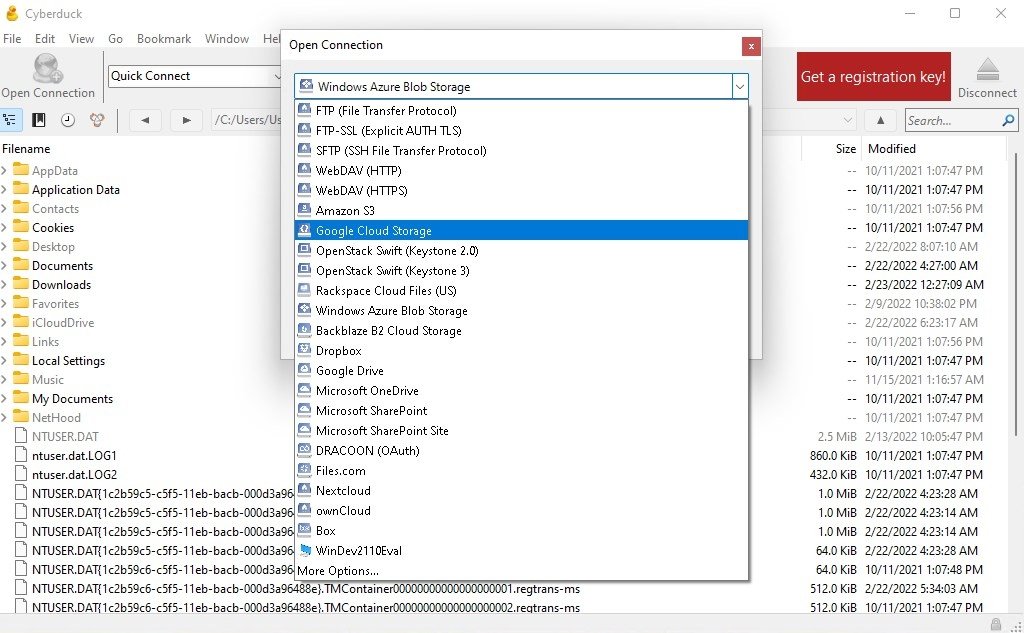Click the Disconnect eject icon
Viewport: 1024px width, 633px height.
(987, 69)
